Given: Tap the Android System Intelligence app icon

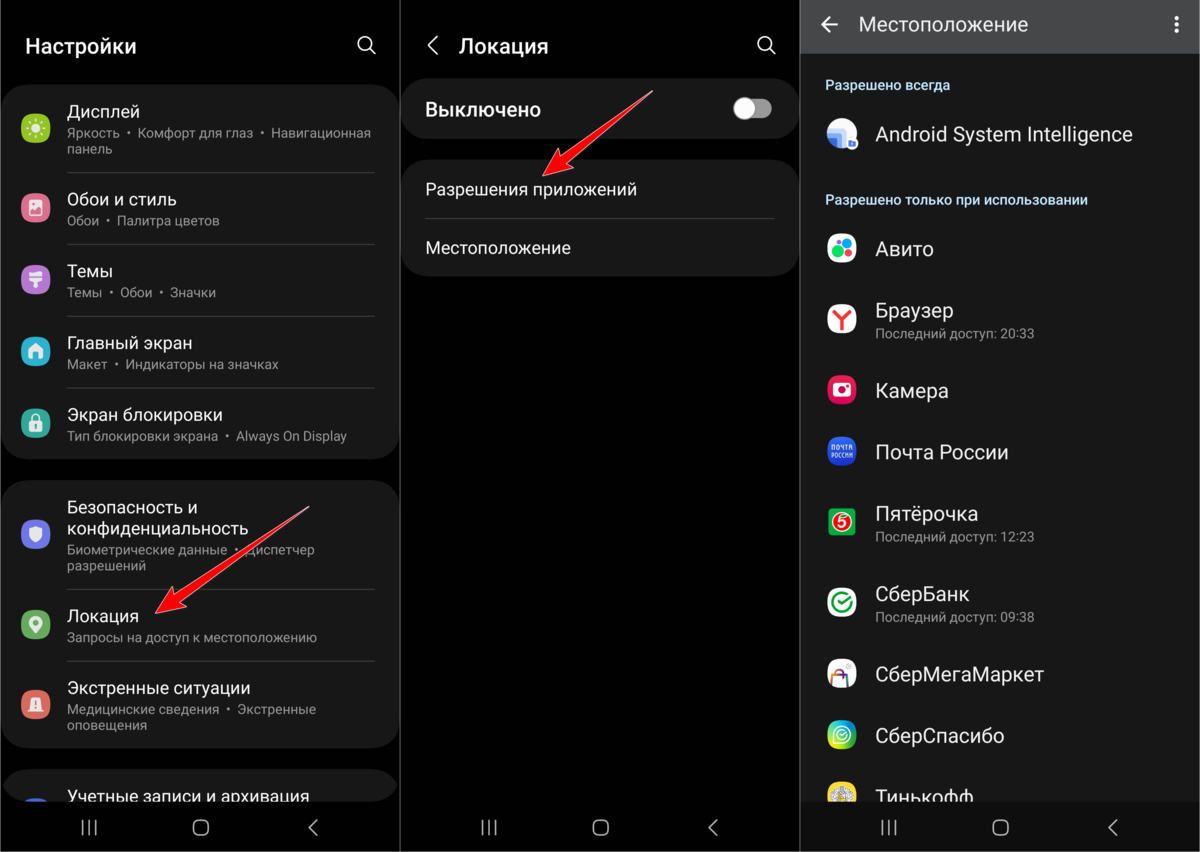Looking at the screenshot, I should point(842,134).
